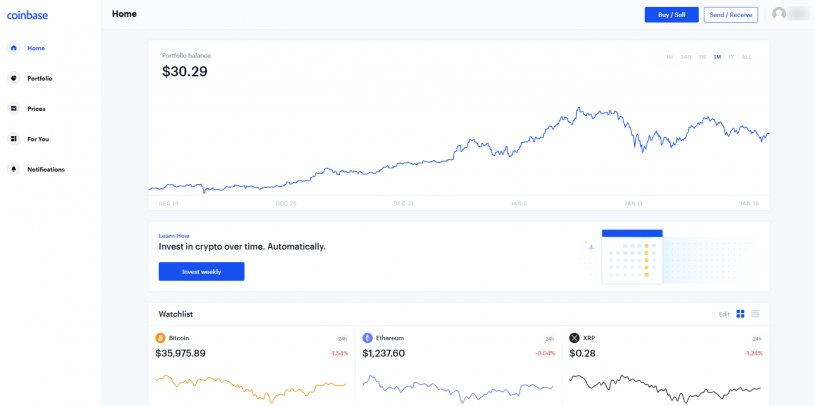Image resolution: width=815 pixels, height=406 pixels.
Task: Click the Portfolio balance label
Action: 187,56
